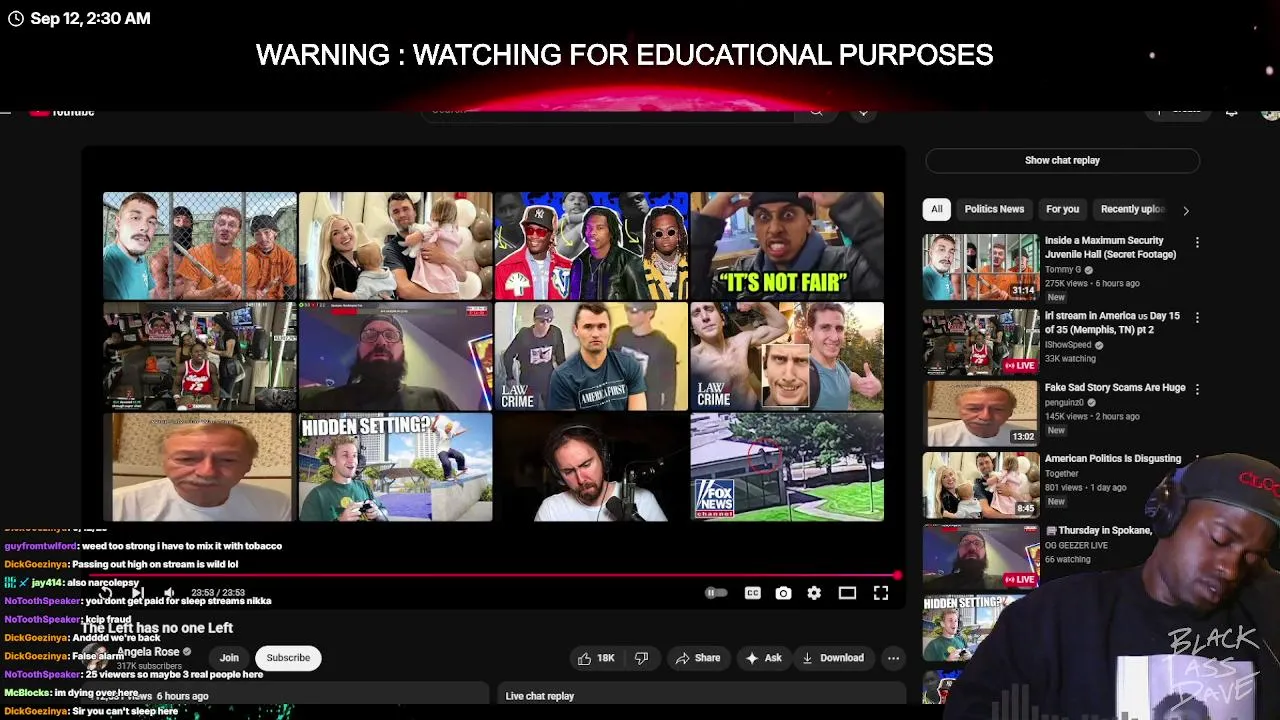The image size is (1280, 720).
Task: Open sidebar American Politics thumbnail
Action: [x=980, y=485]
